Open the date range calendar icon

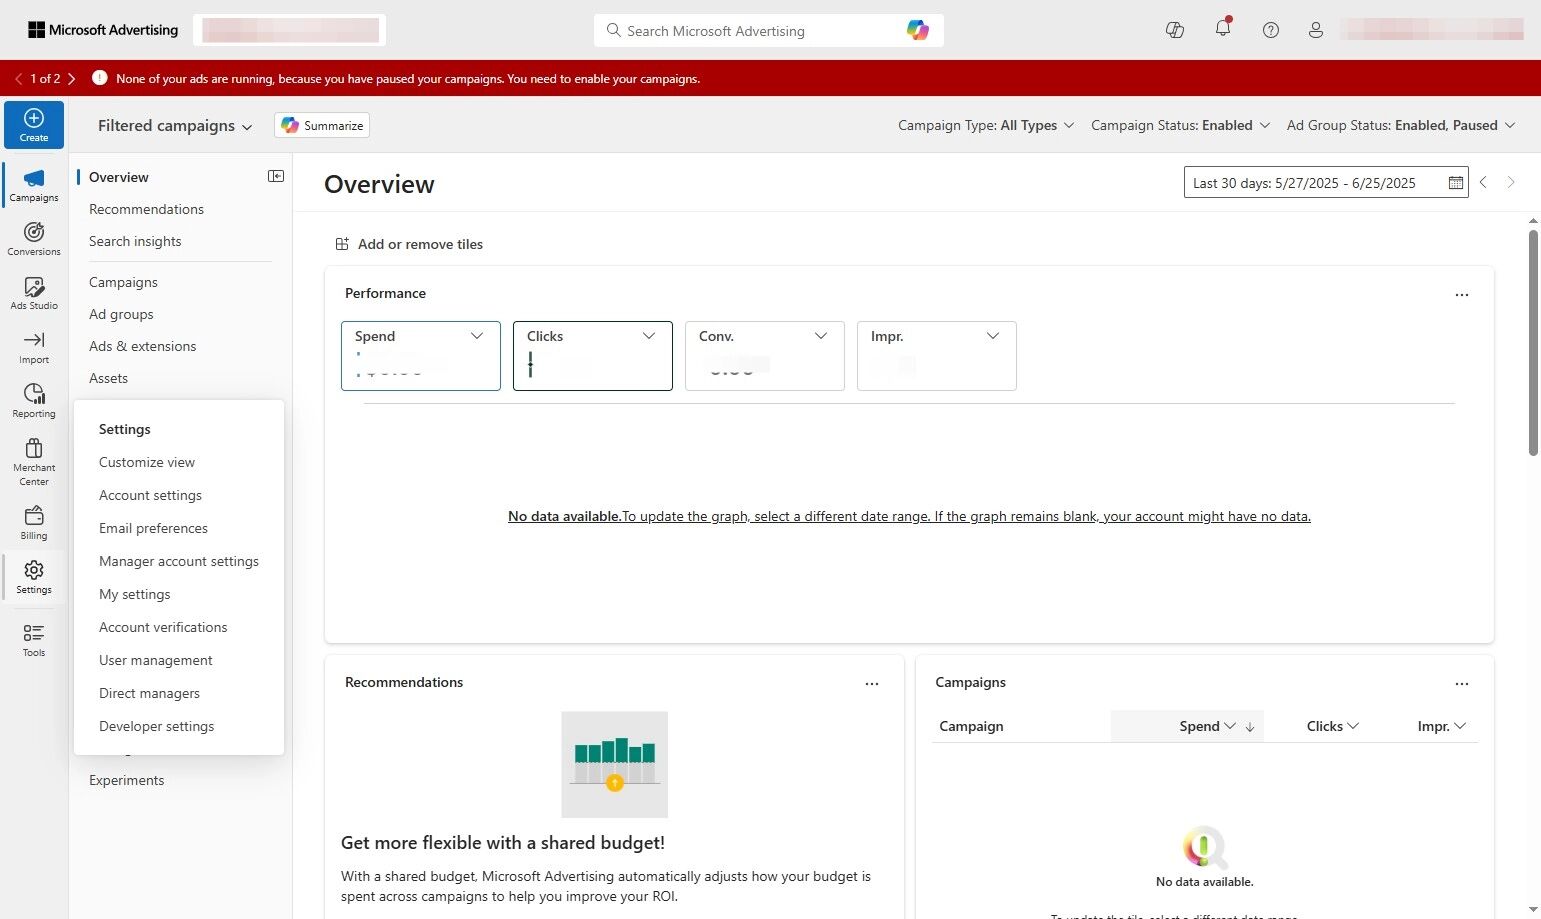(1455, 182)
